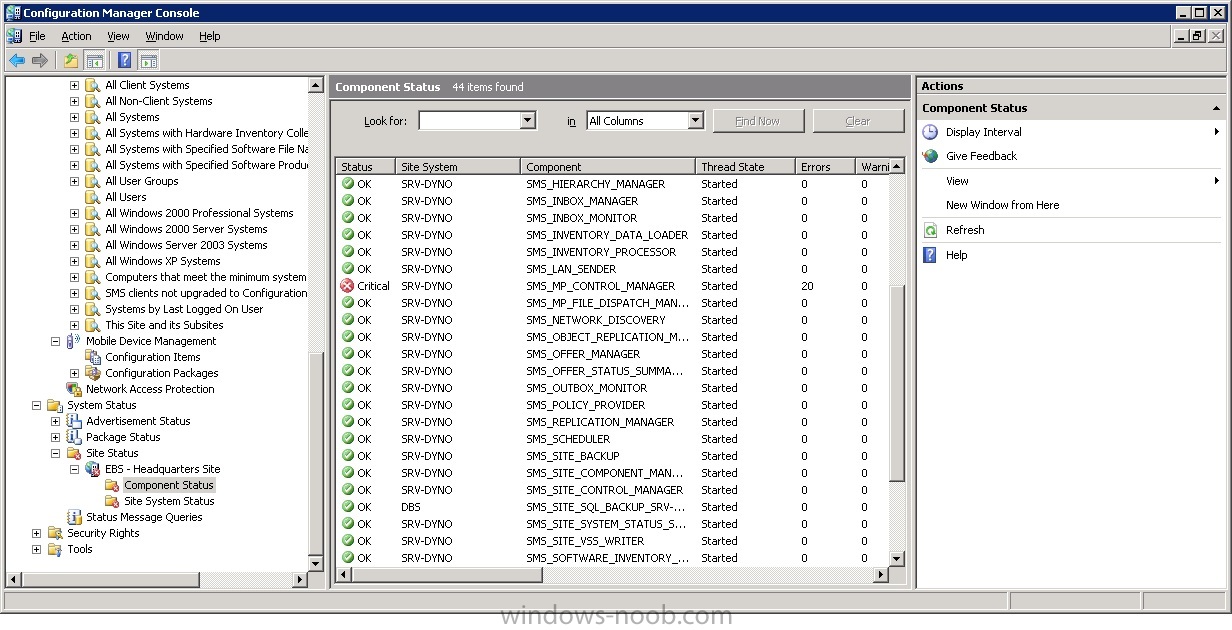Click the console icon left of File menu
The height and width of the screenshot is (630, 1232).
[x=14, y=36]
